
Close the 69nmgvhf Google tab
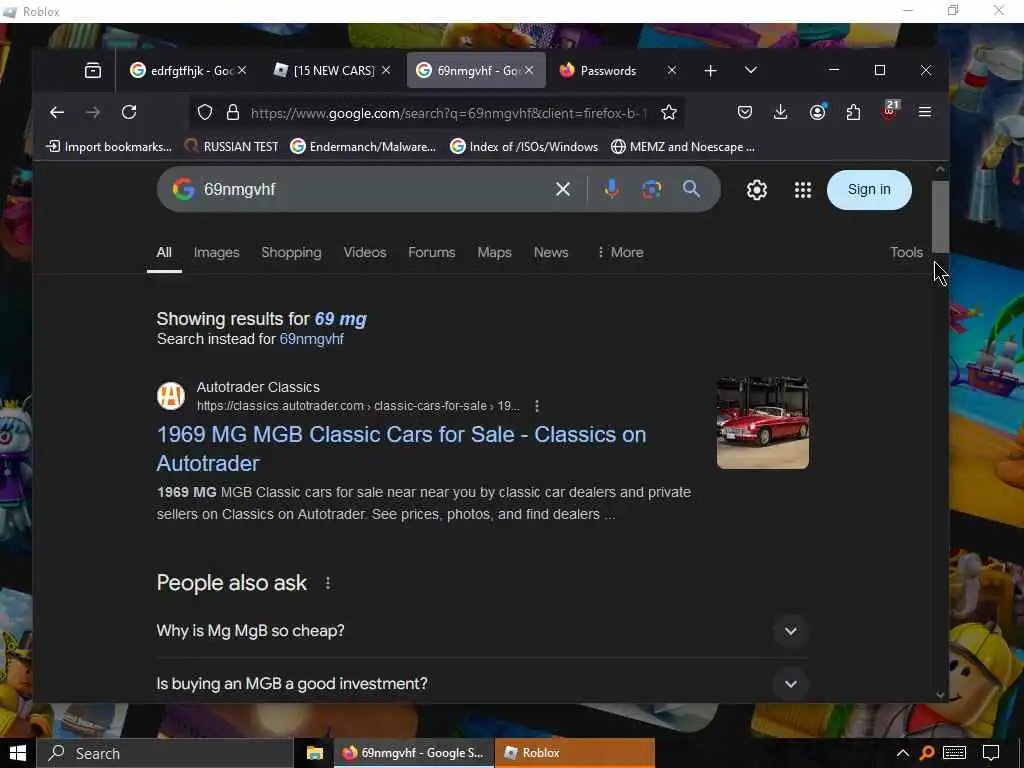pos(529,70)
